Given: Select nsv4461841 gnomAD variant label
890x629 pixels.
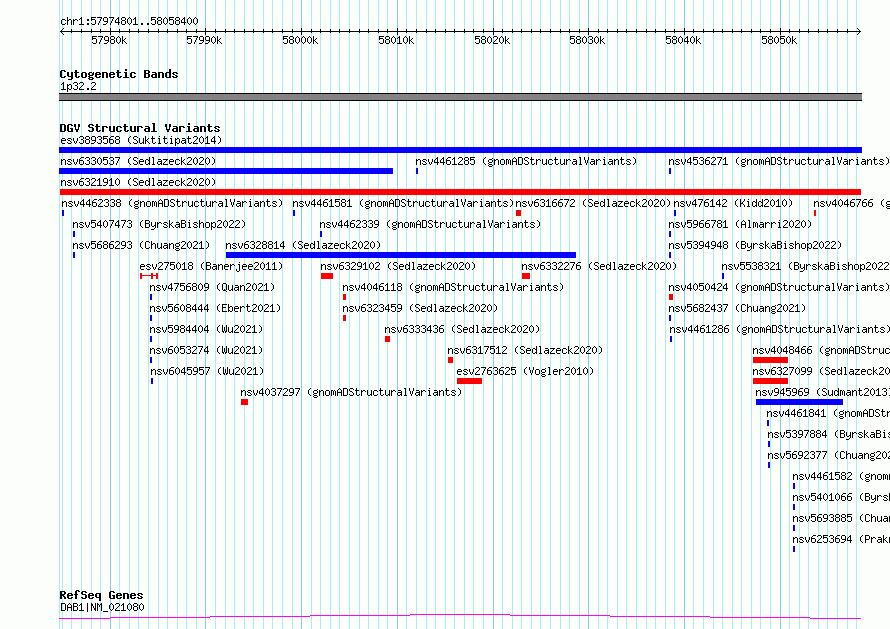Looking at the screenshot, I should pyautogui.click(x=828, y=413).
